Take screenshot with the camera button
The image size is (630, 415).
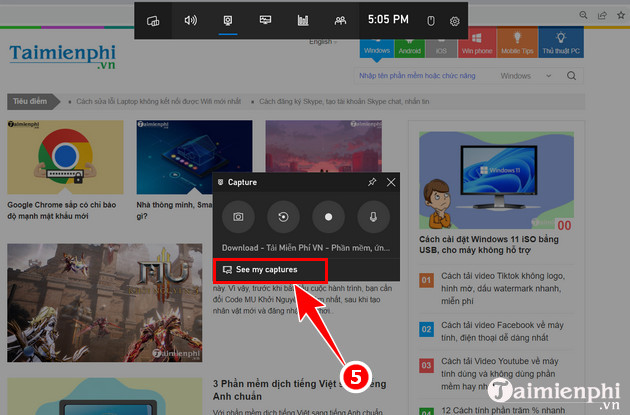pyautogui.click(x=238, y=217)
